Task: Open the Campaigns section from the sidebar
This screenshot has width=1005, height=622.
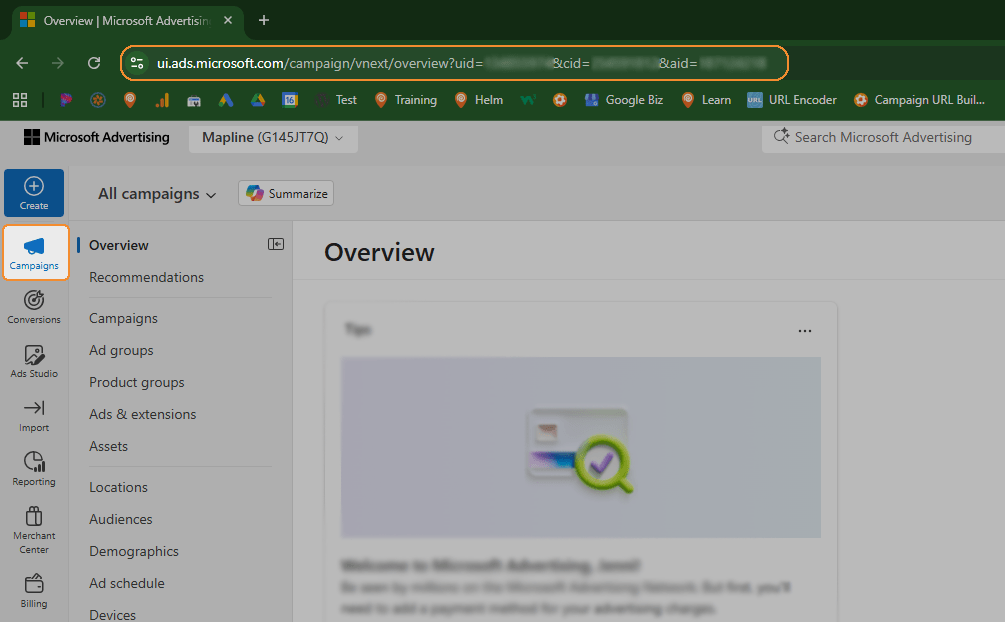Action: [35, 253]
